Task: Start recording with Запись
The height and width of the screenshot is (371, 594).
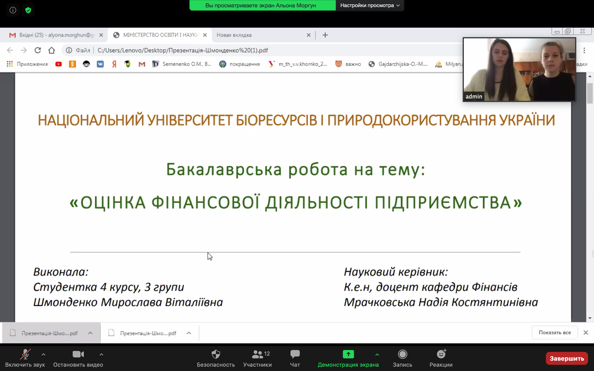Action: coord(402,358)
